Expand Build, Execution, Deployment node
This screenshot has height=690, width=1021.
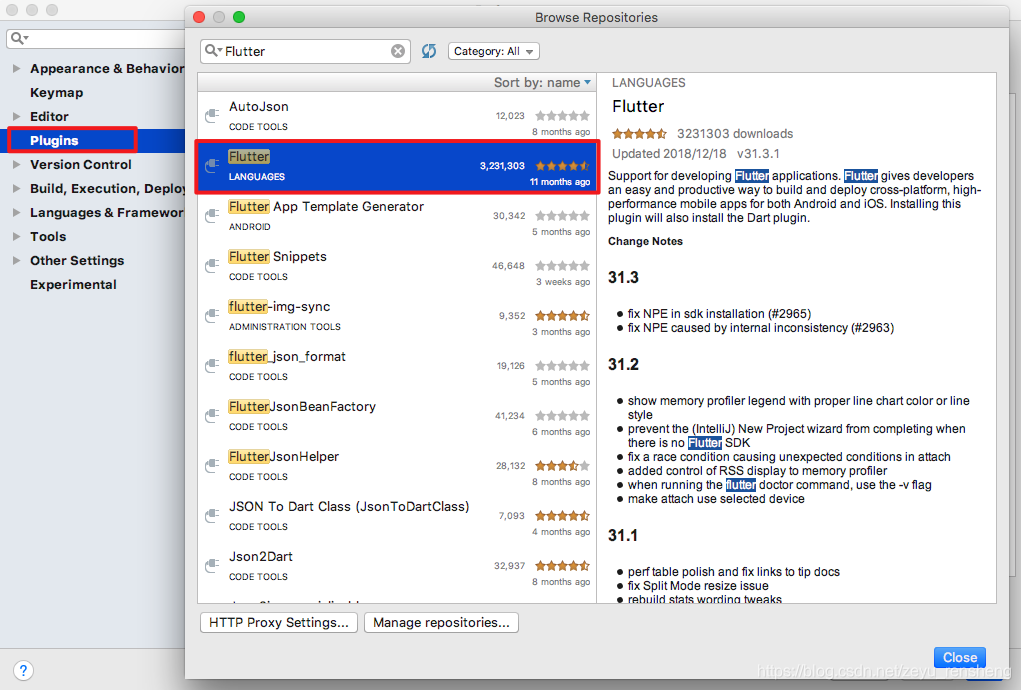point(16,189)
